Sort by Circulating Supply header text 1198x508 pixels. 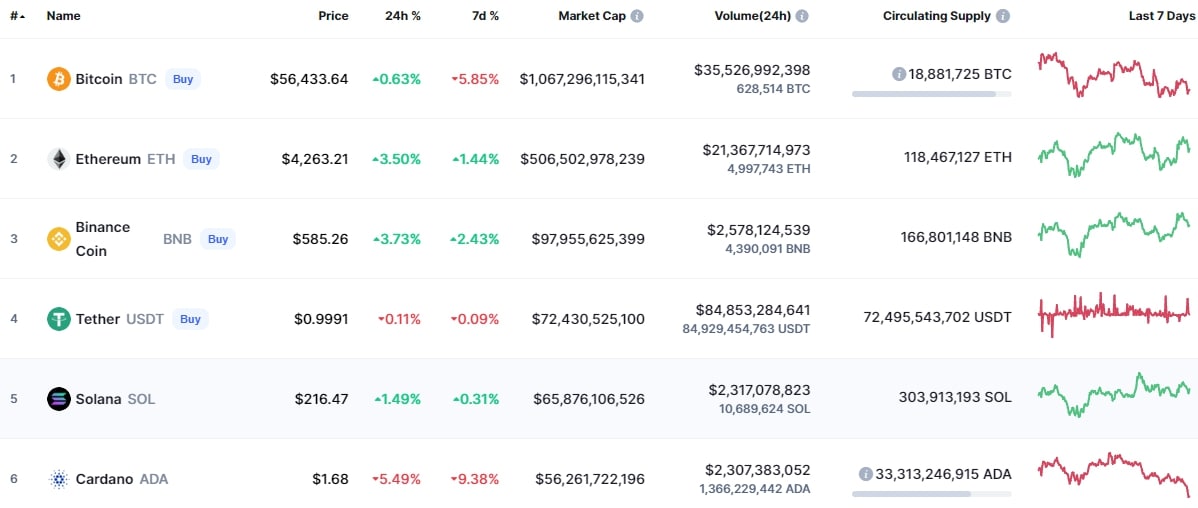[937, 15]
